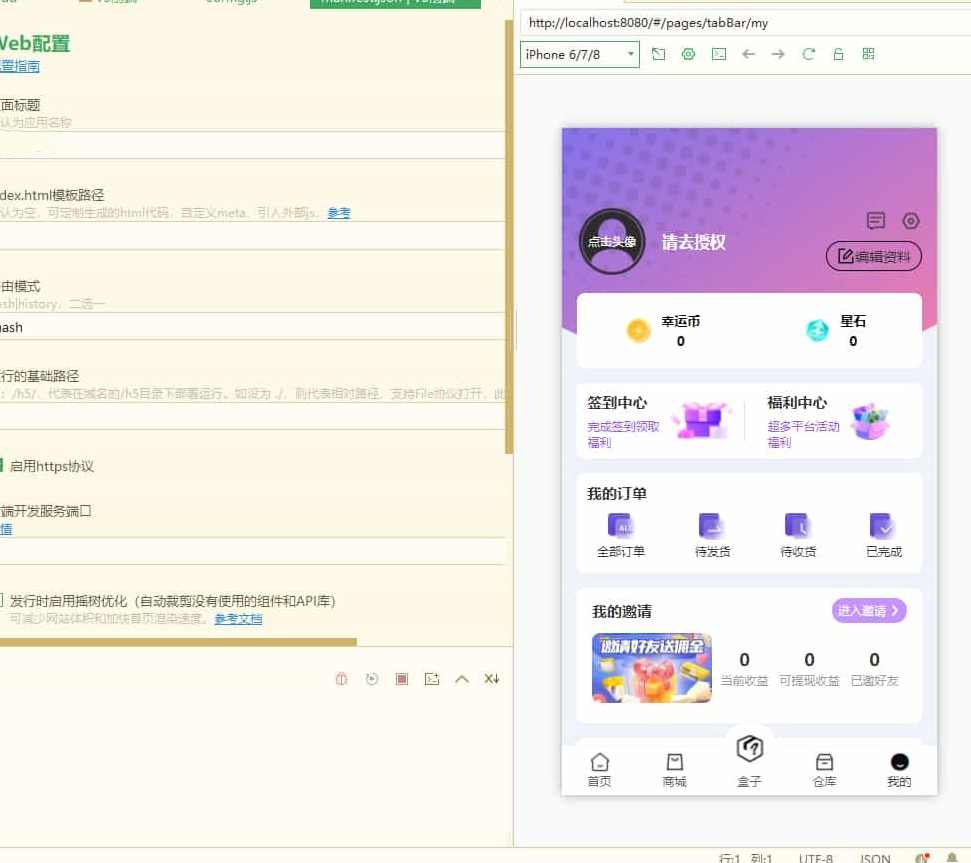Screen dimensions: 971x863
Task: Open the settings gear beside the chat icon
Action: pos(909,221)
